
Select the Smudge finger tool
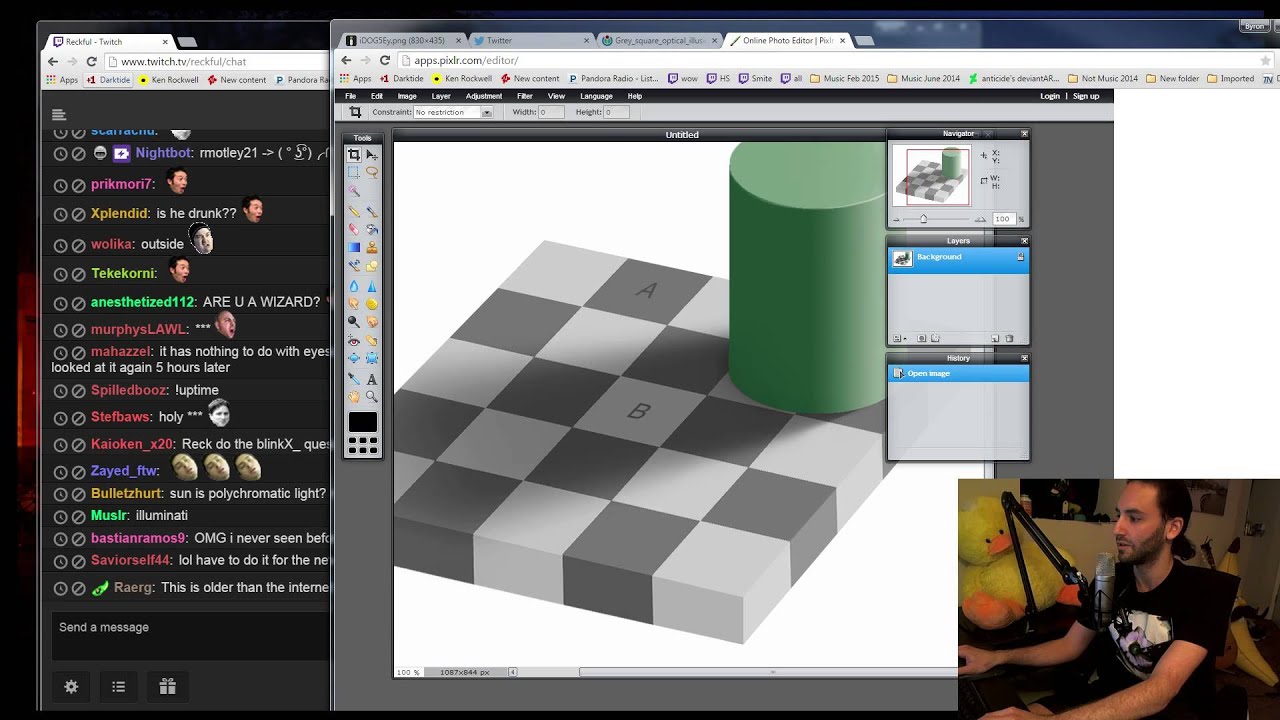354,304
